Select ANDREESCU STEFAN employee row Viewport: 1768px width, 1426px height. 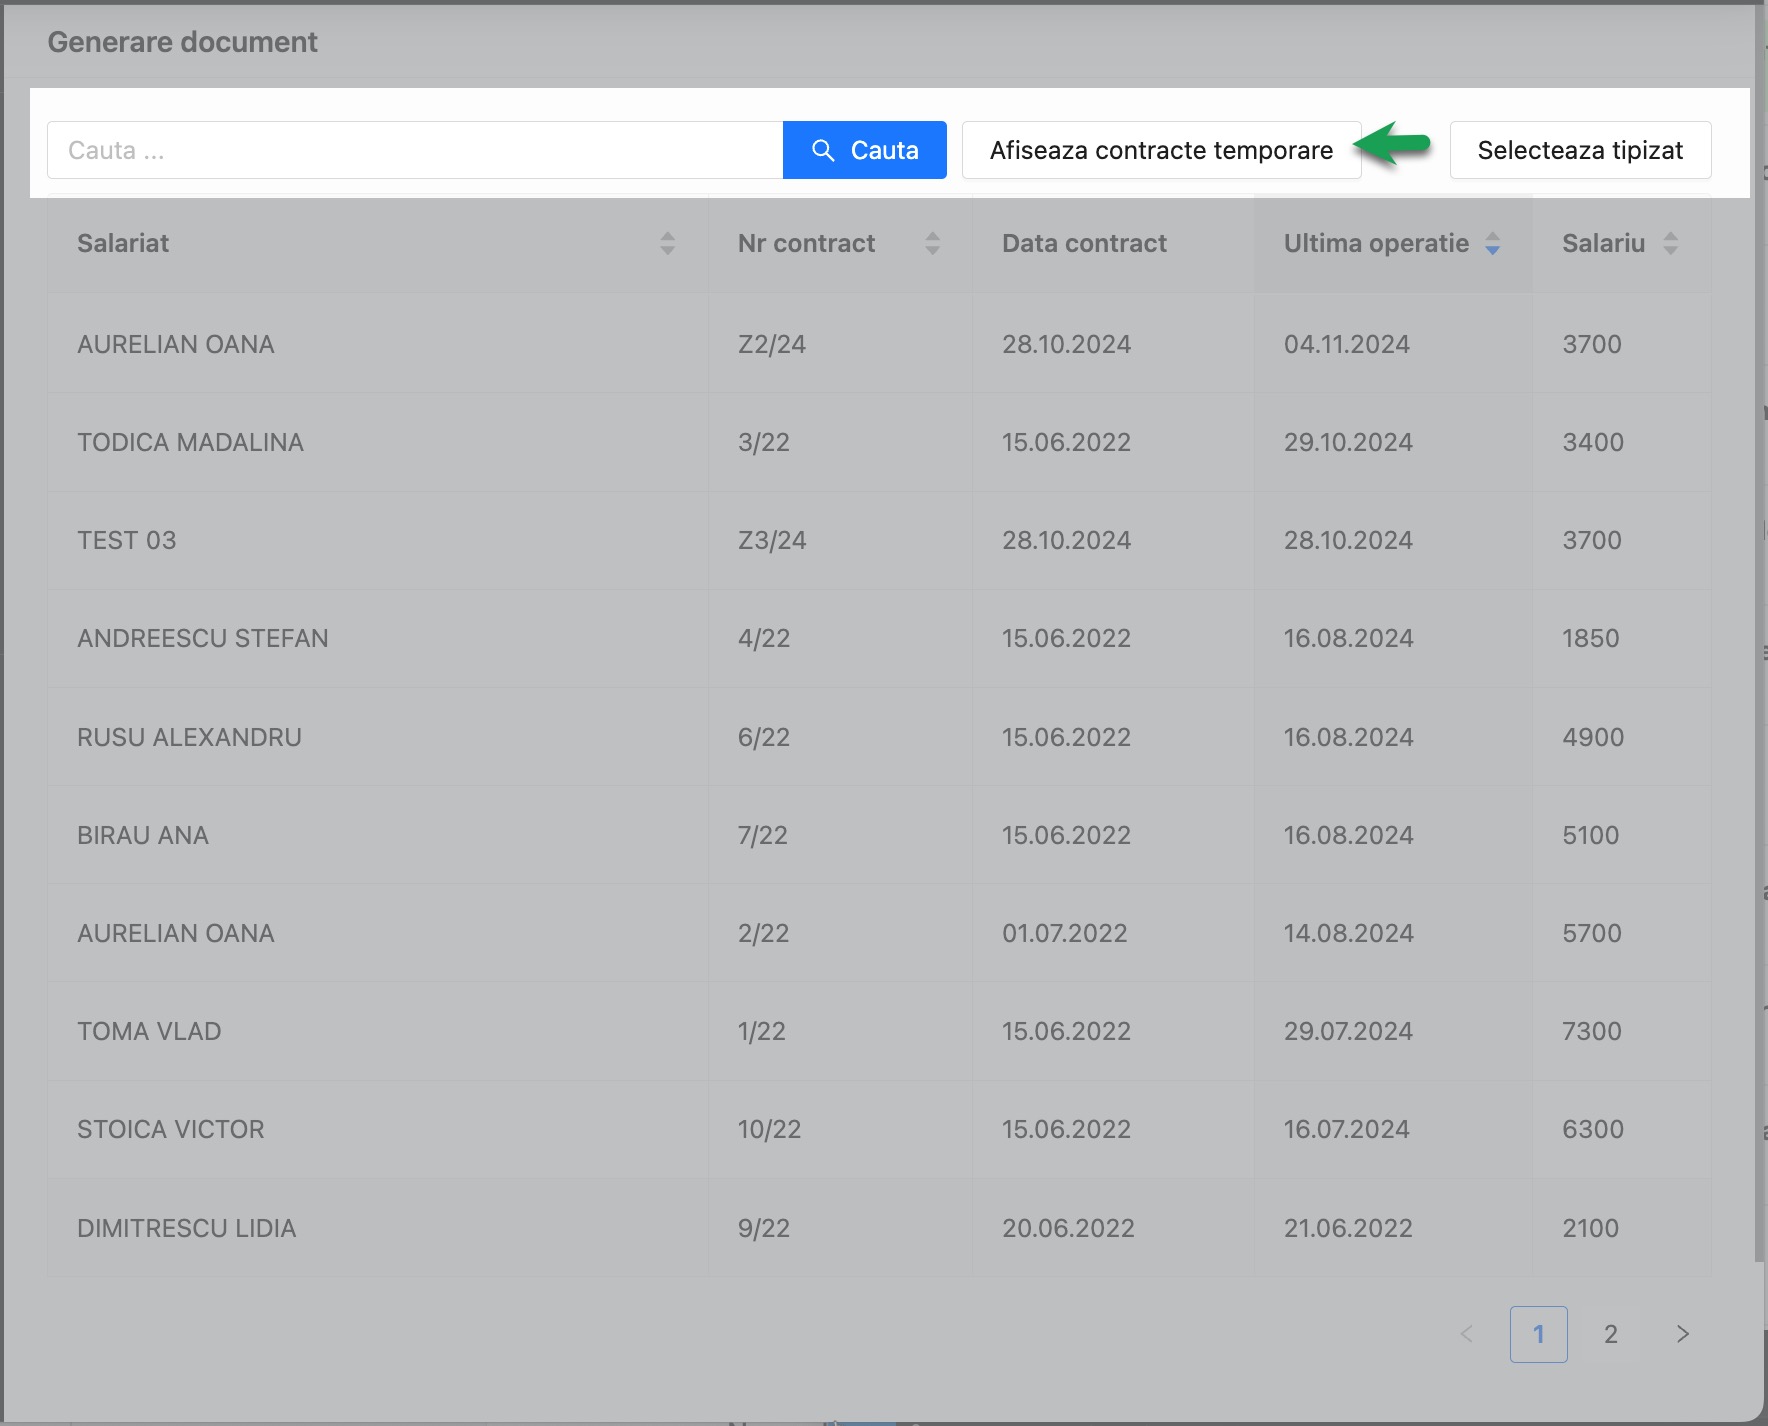(879, 638)
